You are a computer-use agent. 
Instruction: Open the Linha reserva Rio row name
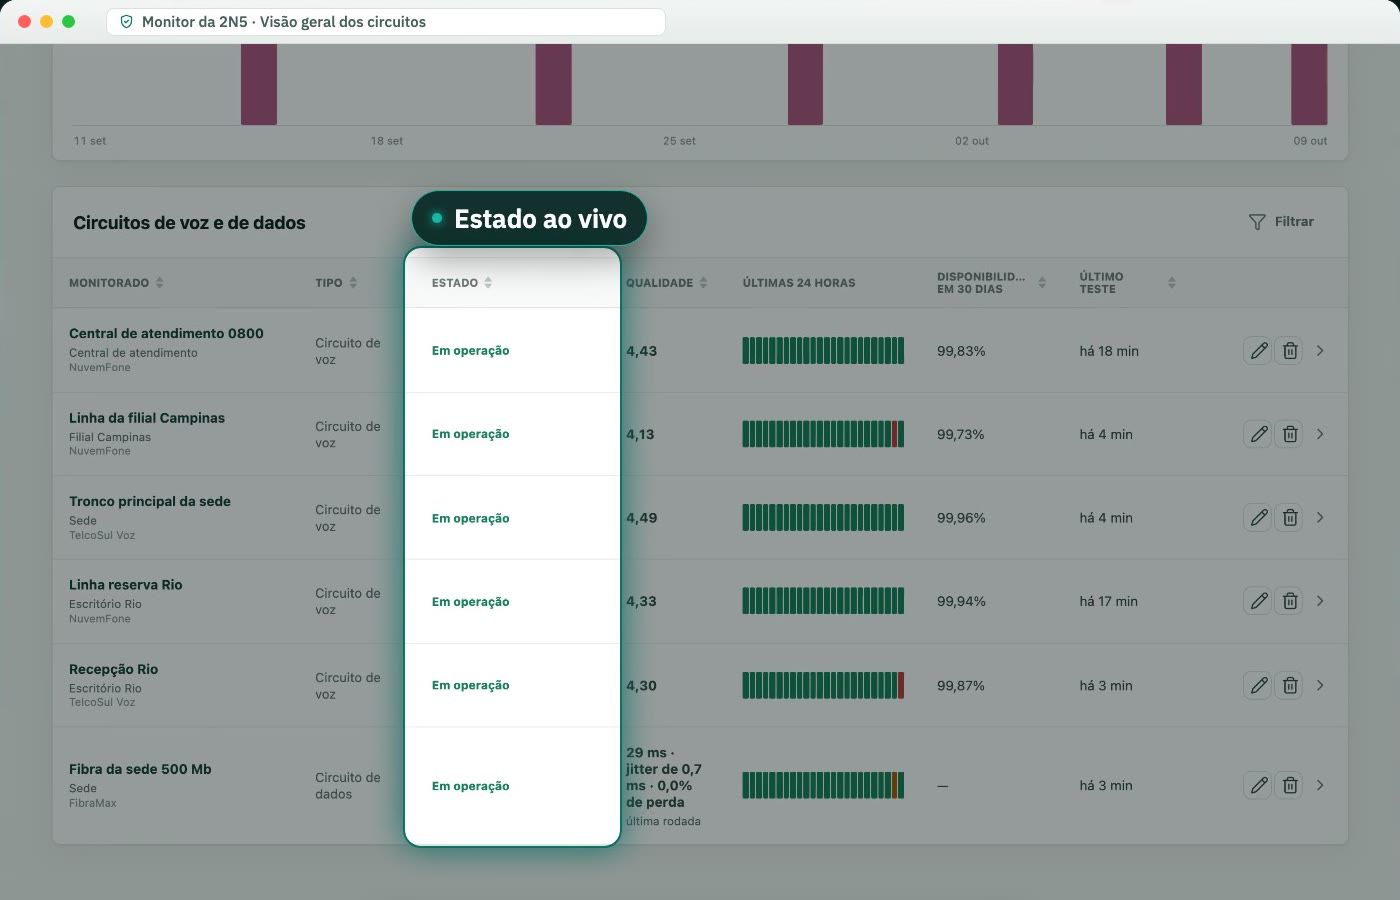point(126,585)
